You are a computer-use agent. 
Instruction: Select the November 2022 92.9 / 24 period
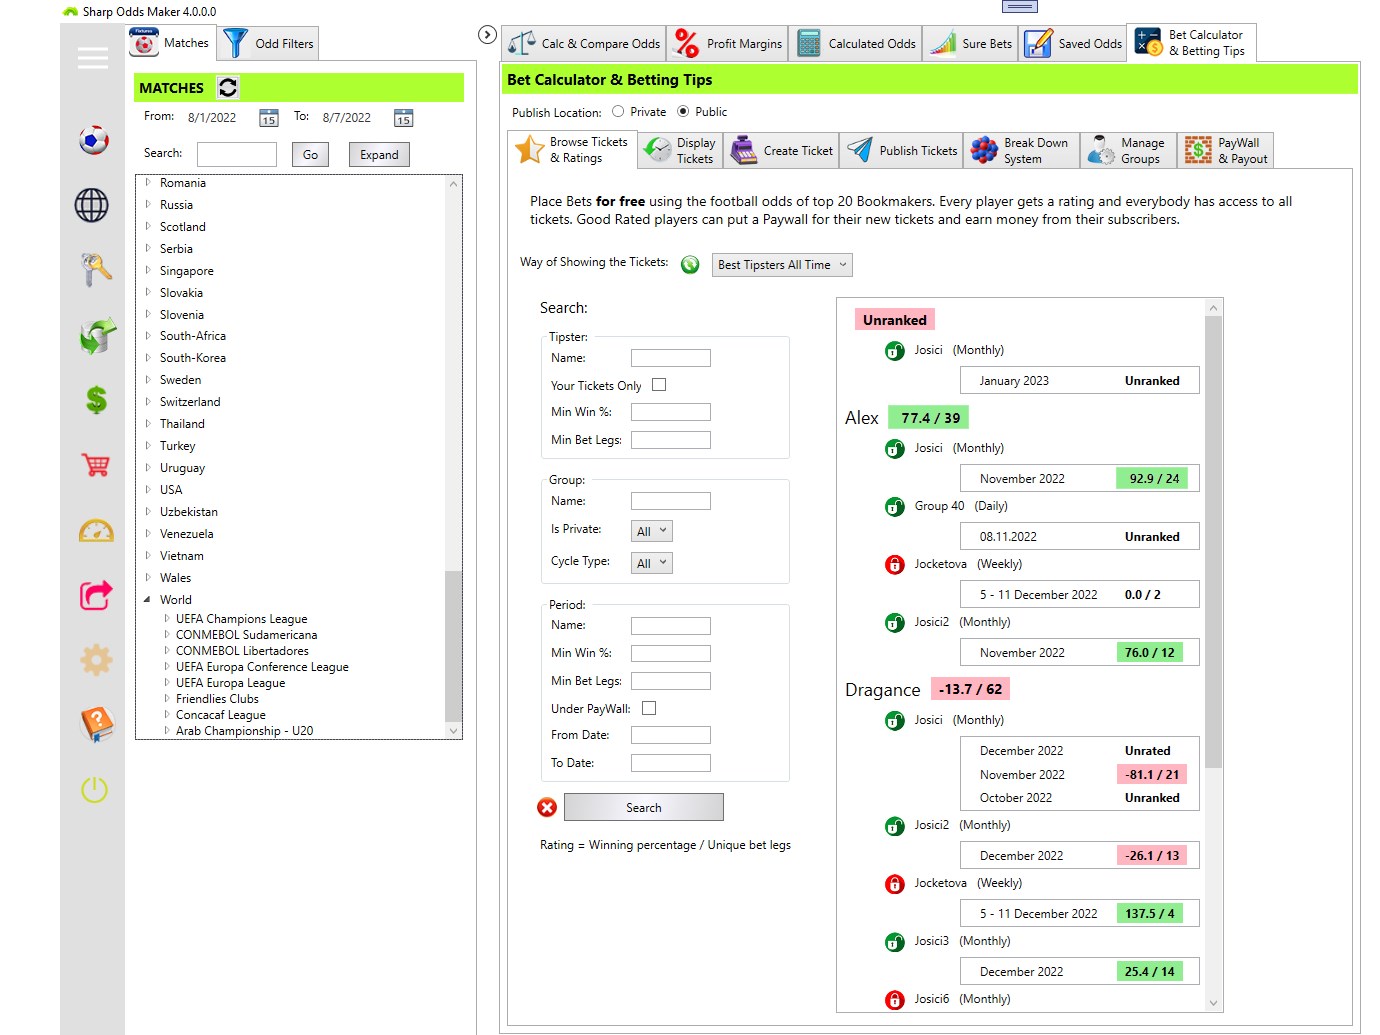(x=1079, y=479)
